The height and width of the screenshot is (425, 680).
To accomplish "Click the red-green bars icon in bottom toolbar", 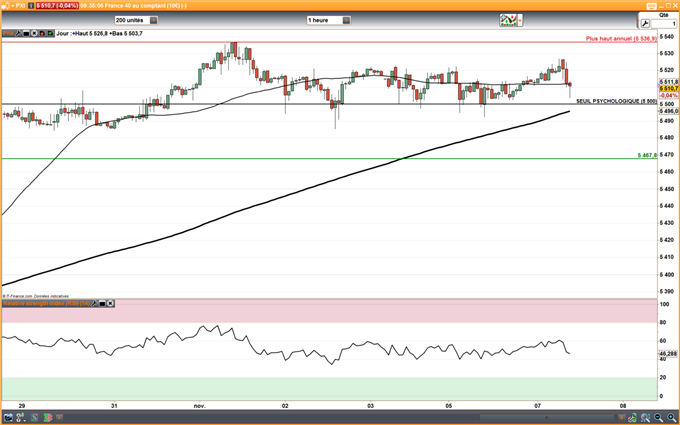I will (48, 418).
